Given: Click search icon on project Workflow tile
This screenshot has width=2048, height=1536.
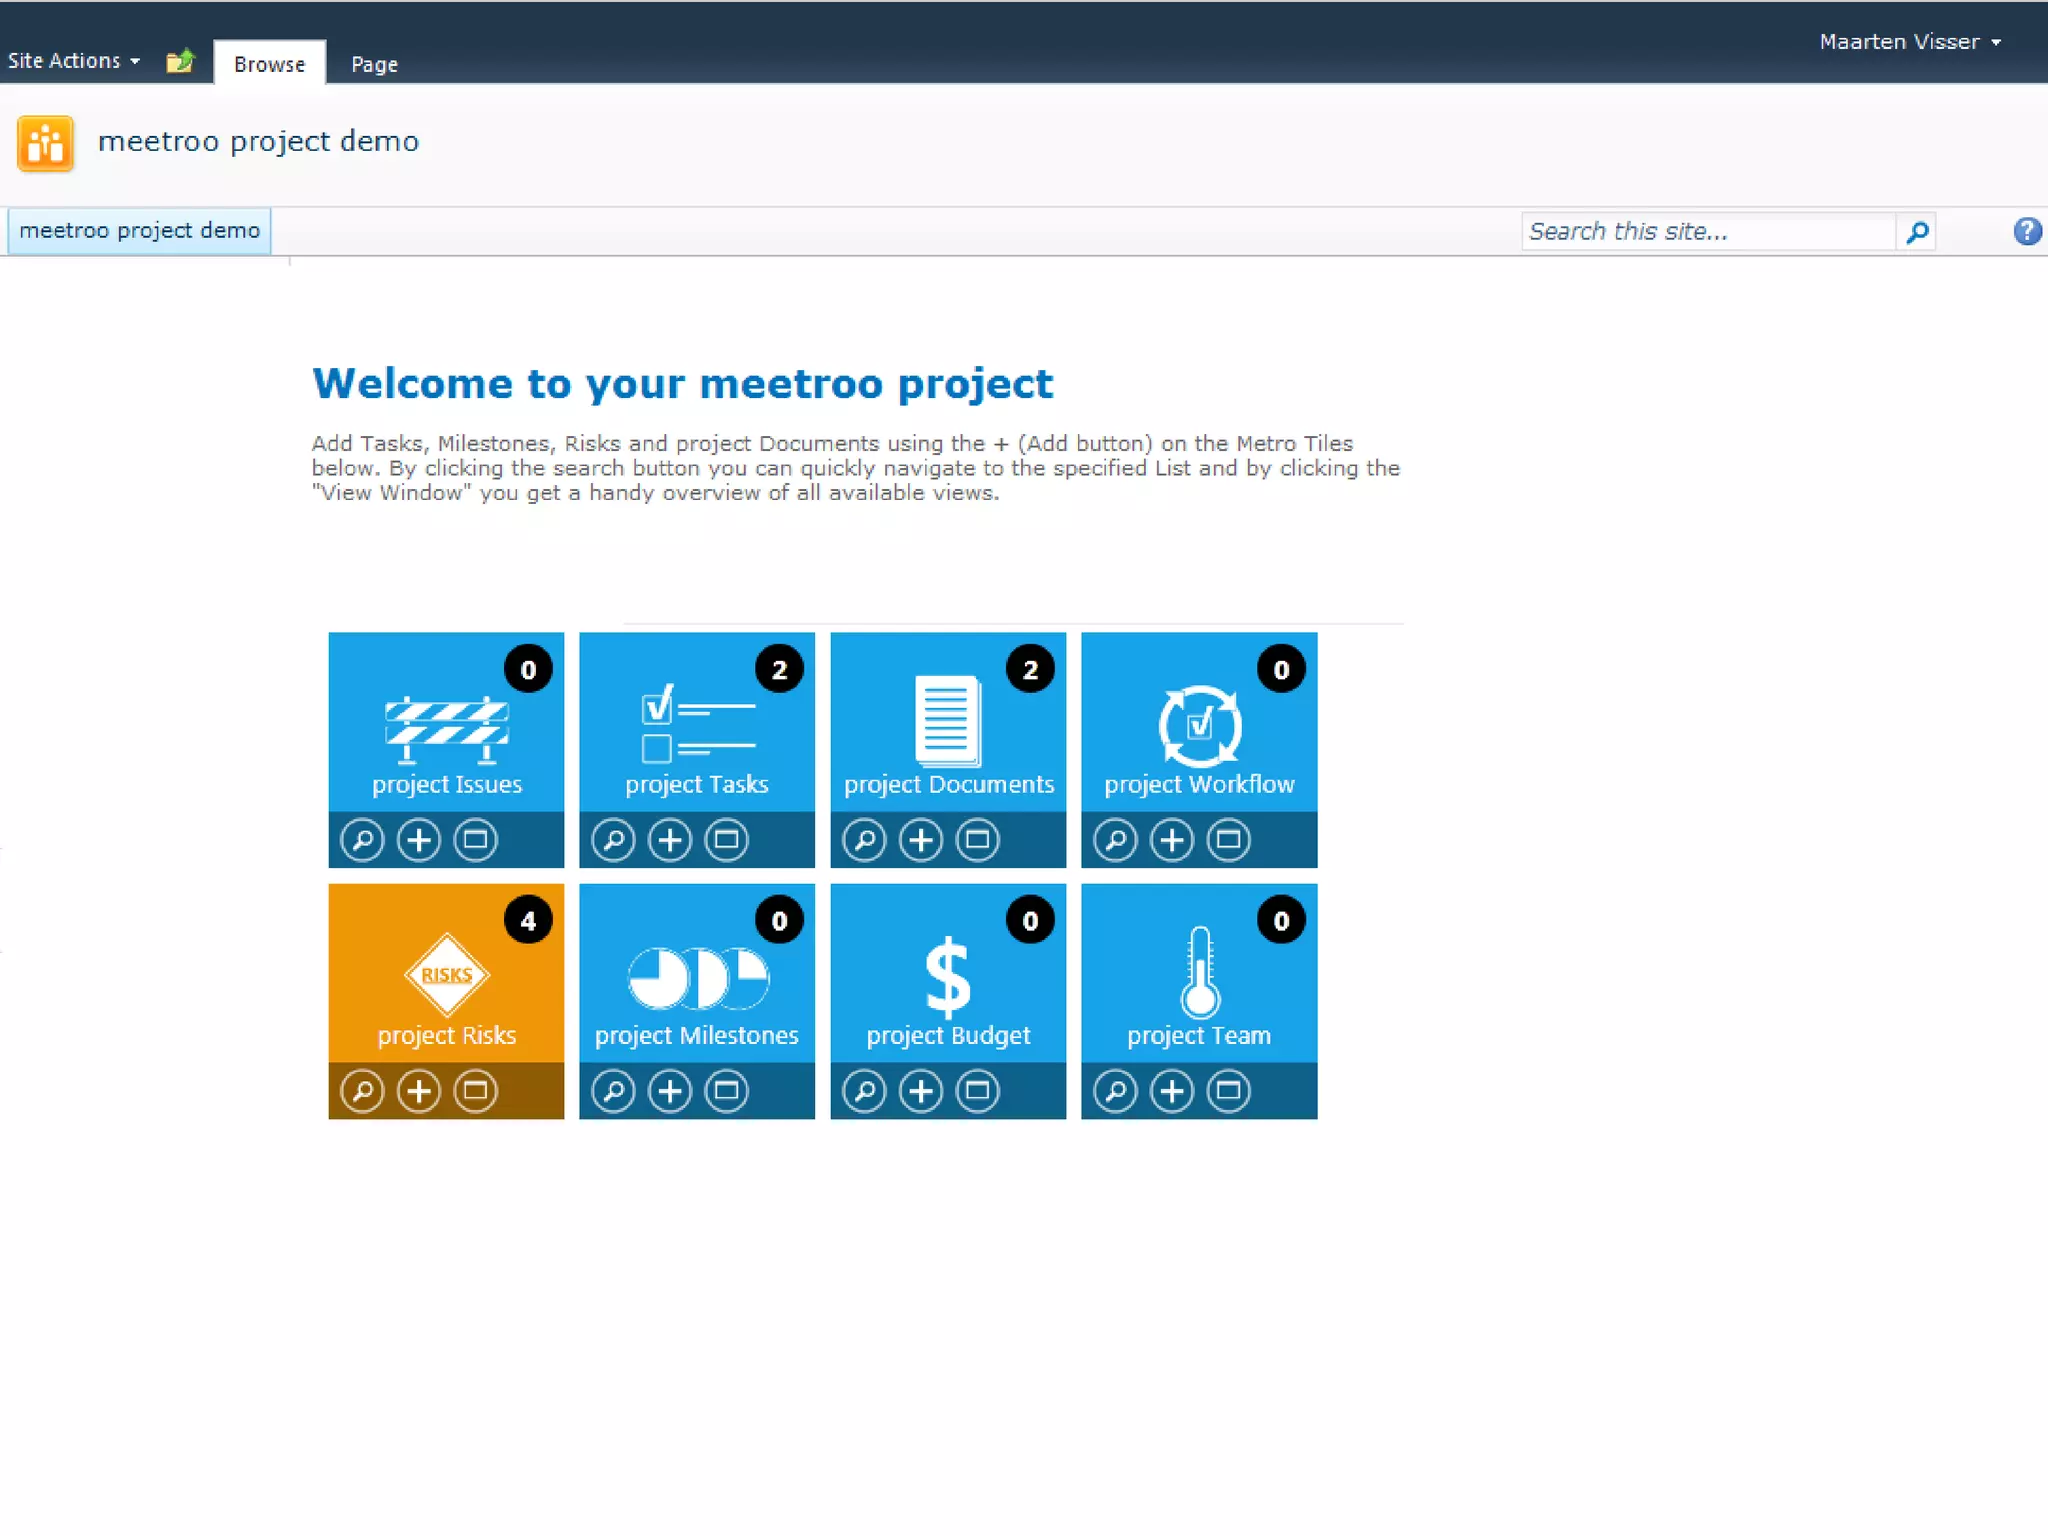Looking at the screenshot, I should point(1115,840).
